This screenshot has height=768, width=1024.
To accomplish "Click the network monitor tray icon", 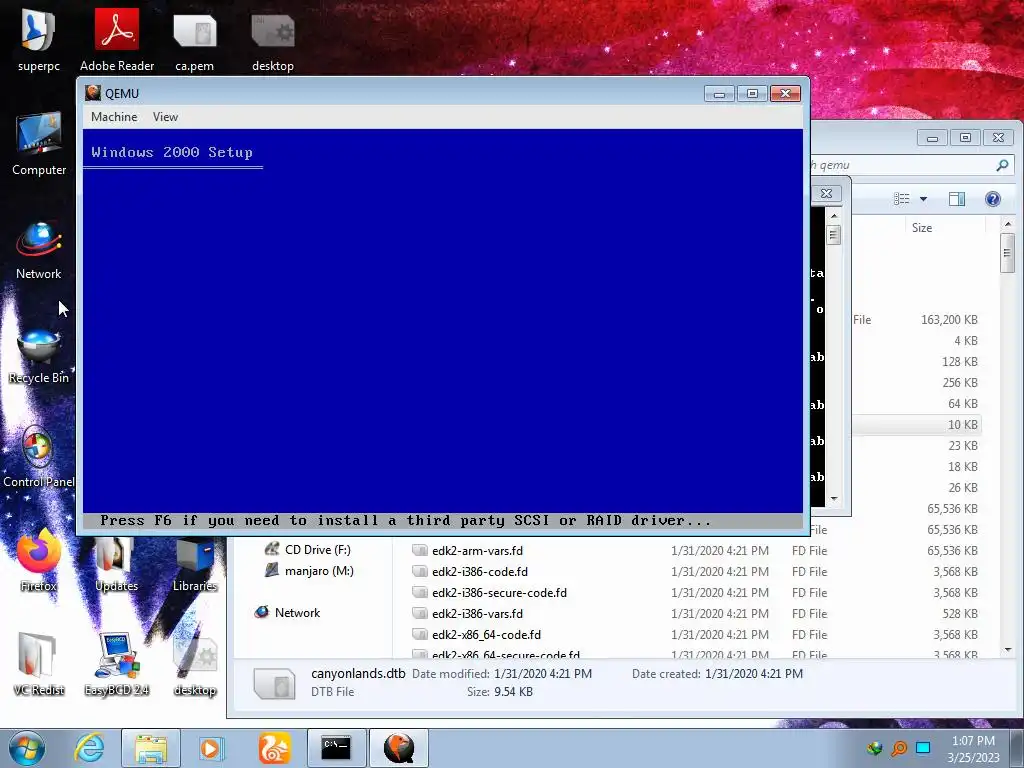I will point(923,748).
